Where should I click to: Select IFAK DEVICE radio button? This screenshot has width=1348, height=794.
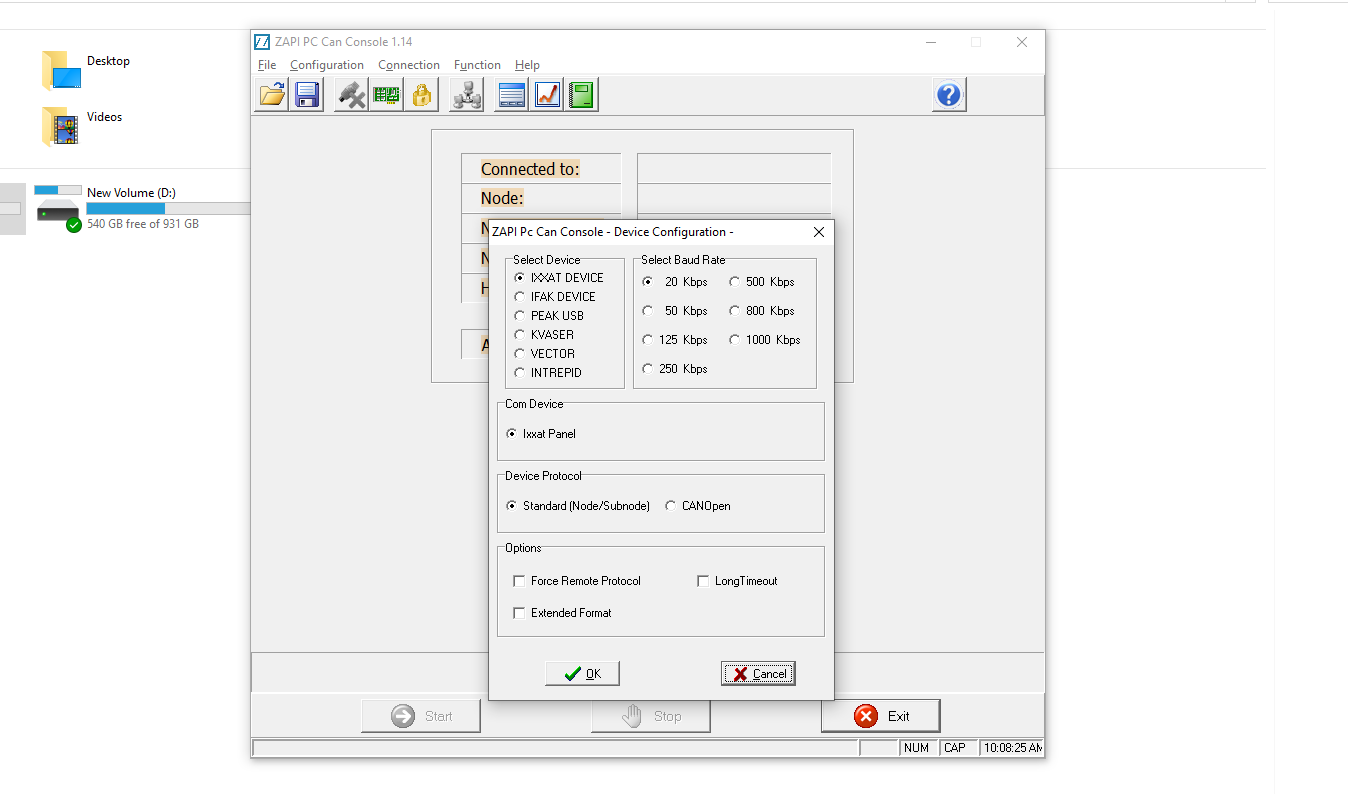click(x=555, y=297)
